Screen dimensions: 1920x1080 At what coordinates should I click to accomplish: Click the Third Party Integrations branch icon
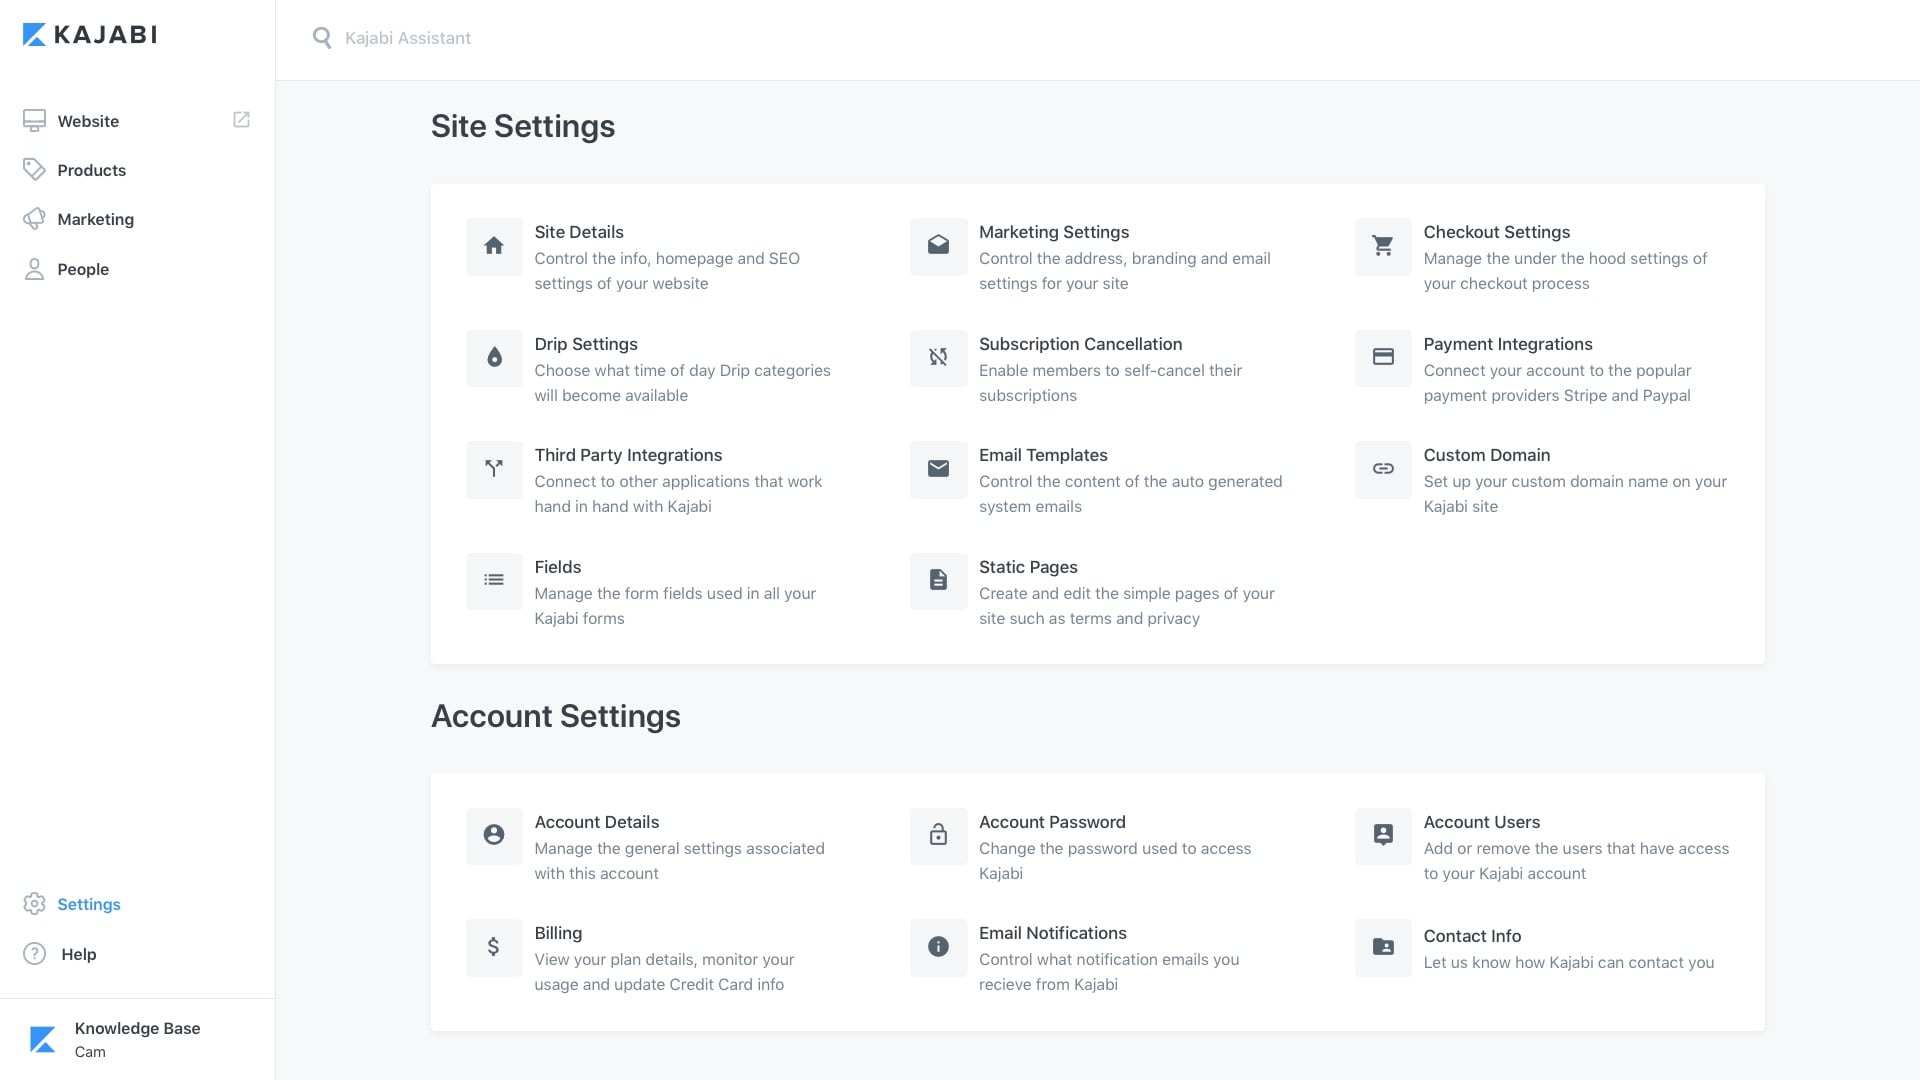coord(494,469)
